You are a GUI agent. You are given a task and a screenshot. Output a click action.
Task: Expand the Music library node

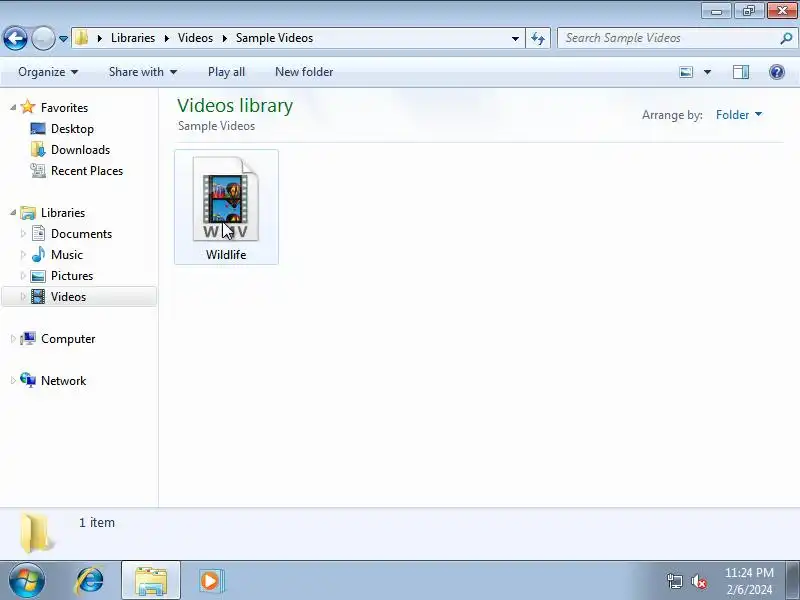[x=23, y=255]
